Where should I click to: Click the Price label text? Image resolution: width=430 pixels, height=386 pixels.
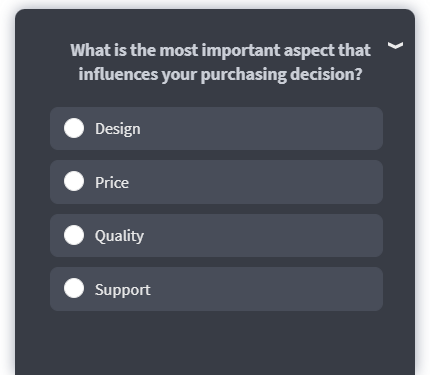pyautogui.click(x=112, y=183)
